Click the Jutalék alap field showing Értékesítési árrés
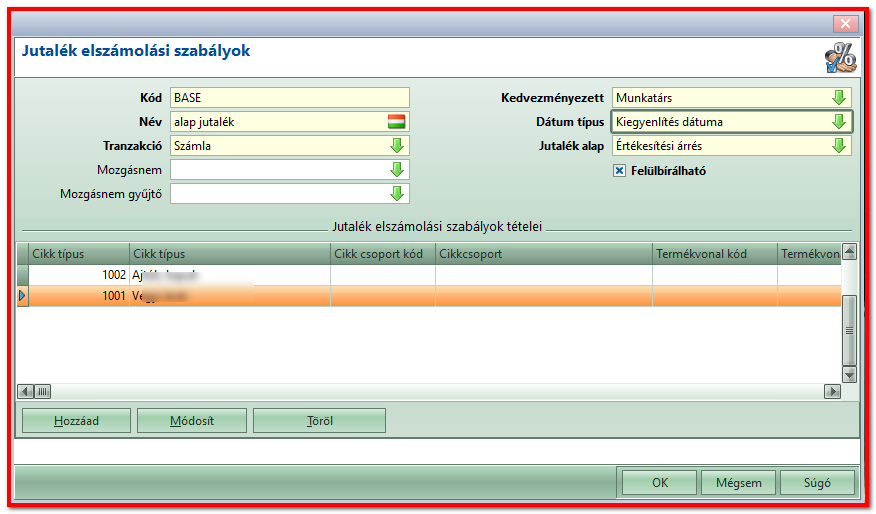 point(732,146)
